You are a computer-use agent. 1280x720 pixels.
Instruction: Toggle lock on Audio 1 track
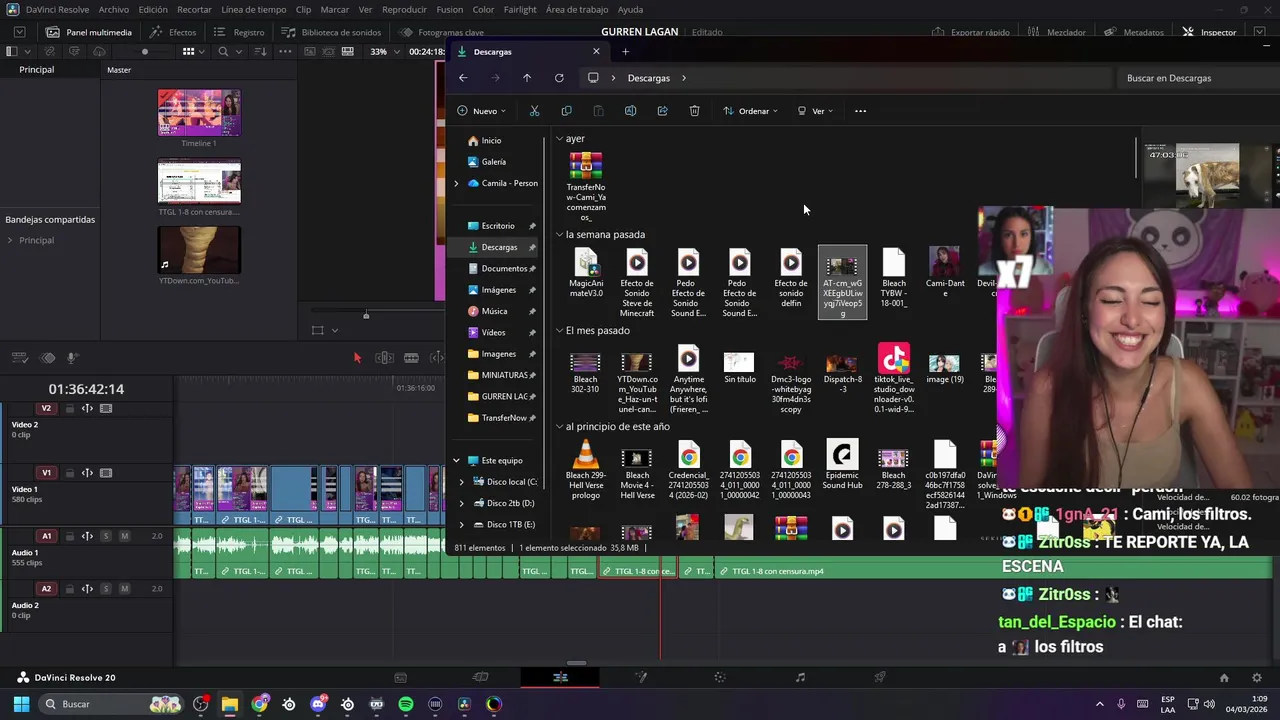70,536
